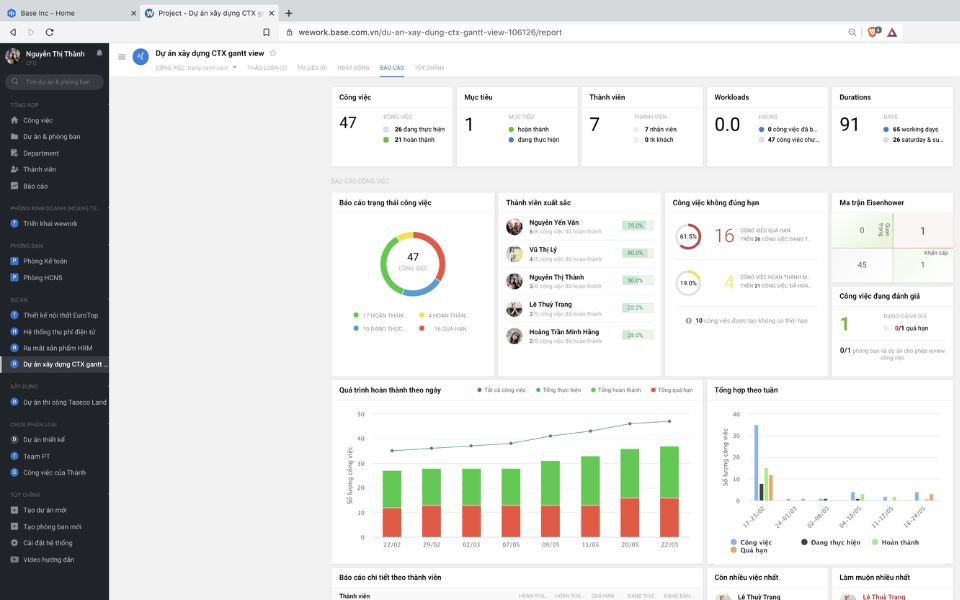Switch to the Thảo luận tab

tap(267, 68)
